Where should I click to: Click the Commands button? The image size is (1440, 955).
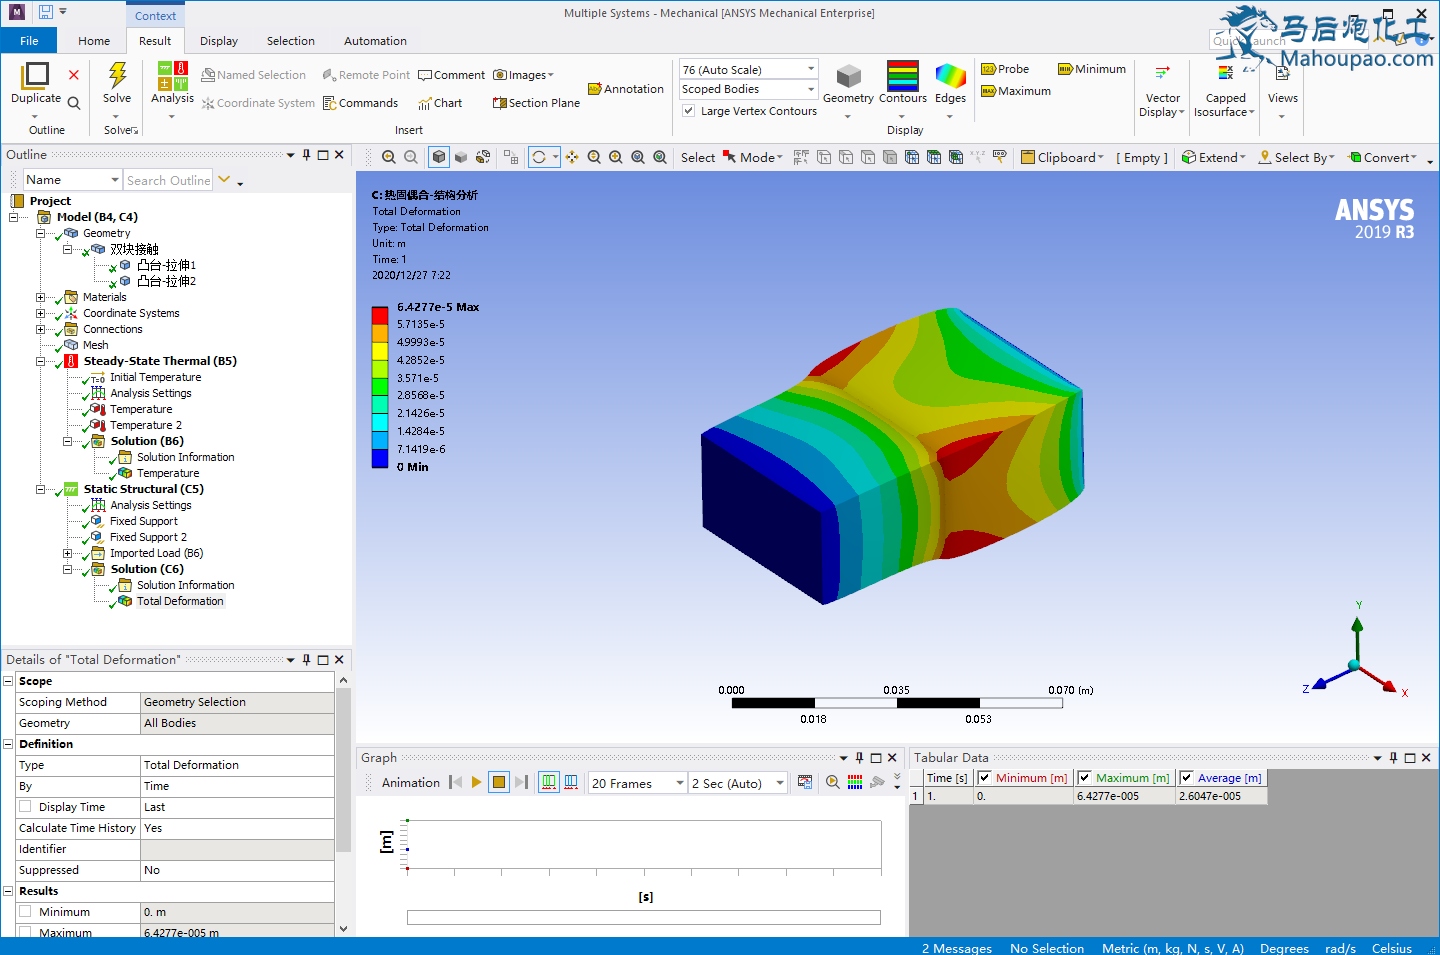point(360,103)
